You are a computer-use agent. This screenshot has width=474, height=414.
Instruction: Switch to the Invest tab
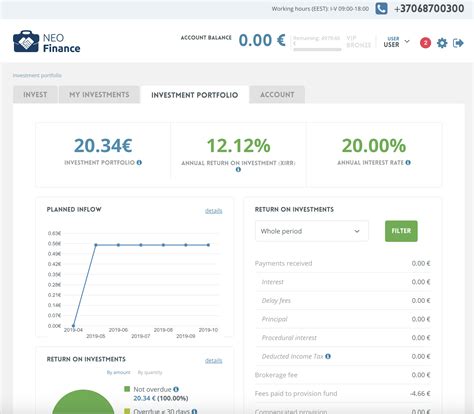(35, 95)
